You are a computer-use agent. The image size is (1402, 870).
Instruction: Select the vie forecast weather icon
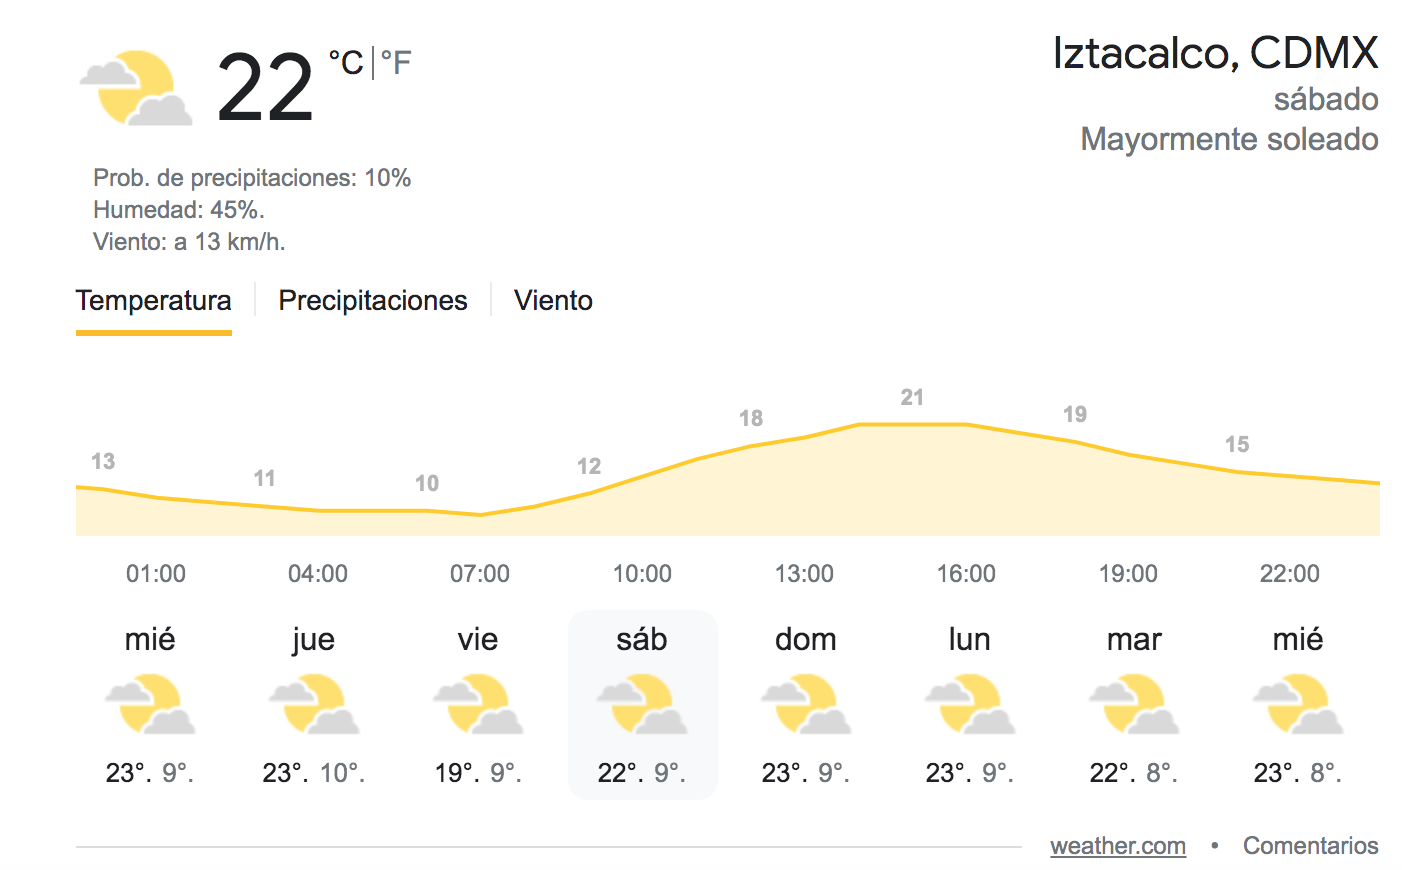pos(478,705)
